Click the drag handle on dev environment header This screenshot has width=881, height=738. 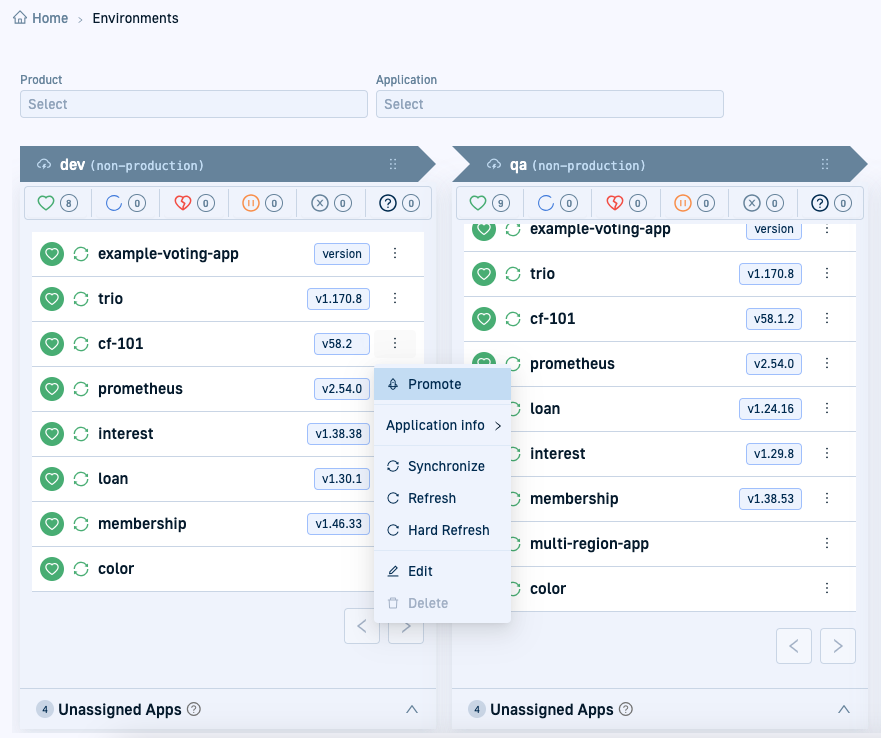(393, 165)
